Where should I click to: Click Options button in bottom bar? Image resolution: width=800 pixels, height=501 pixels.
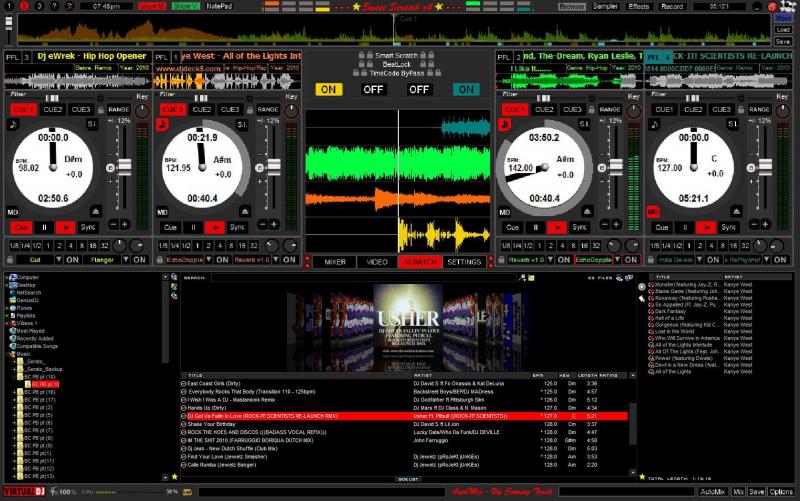click(x=781, y=492)
